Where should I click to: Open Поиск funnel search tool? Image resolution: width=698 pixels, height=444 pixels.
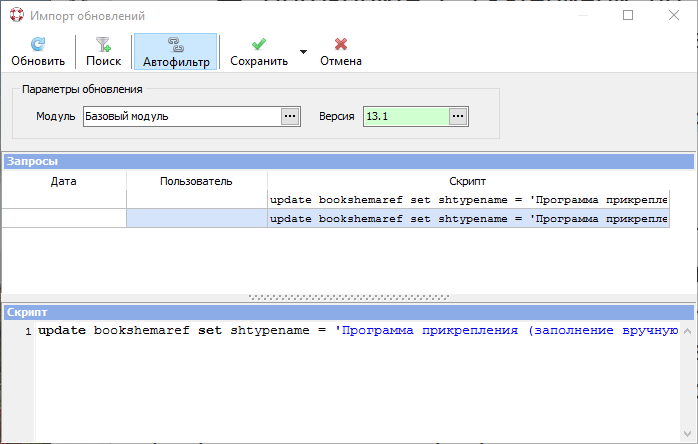coord(103,52)
